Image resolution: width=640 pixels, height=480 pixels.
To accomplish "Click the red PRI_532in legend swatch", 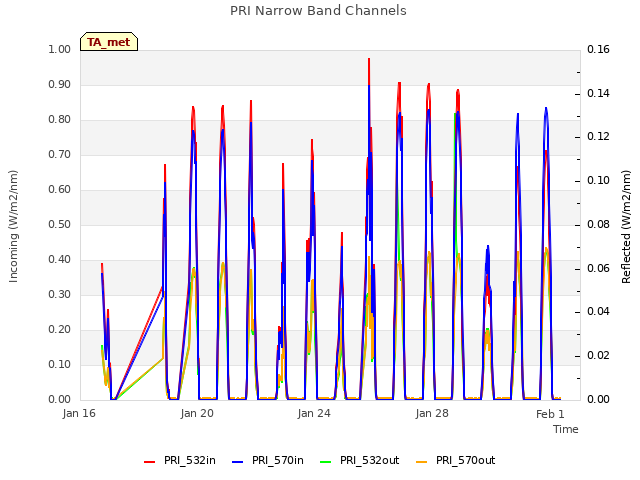I will pos(149,462).
